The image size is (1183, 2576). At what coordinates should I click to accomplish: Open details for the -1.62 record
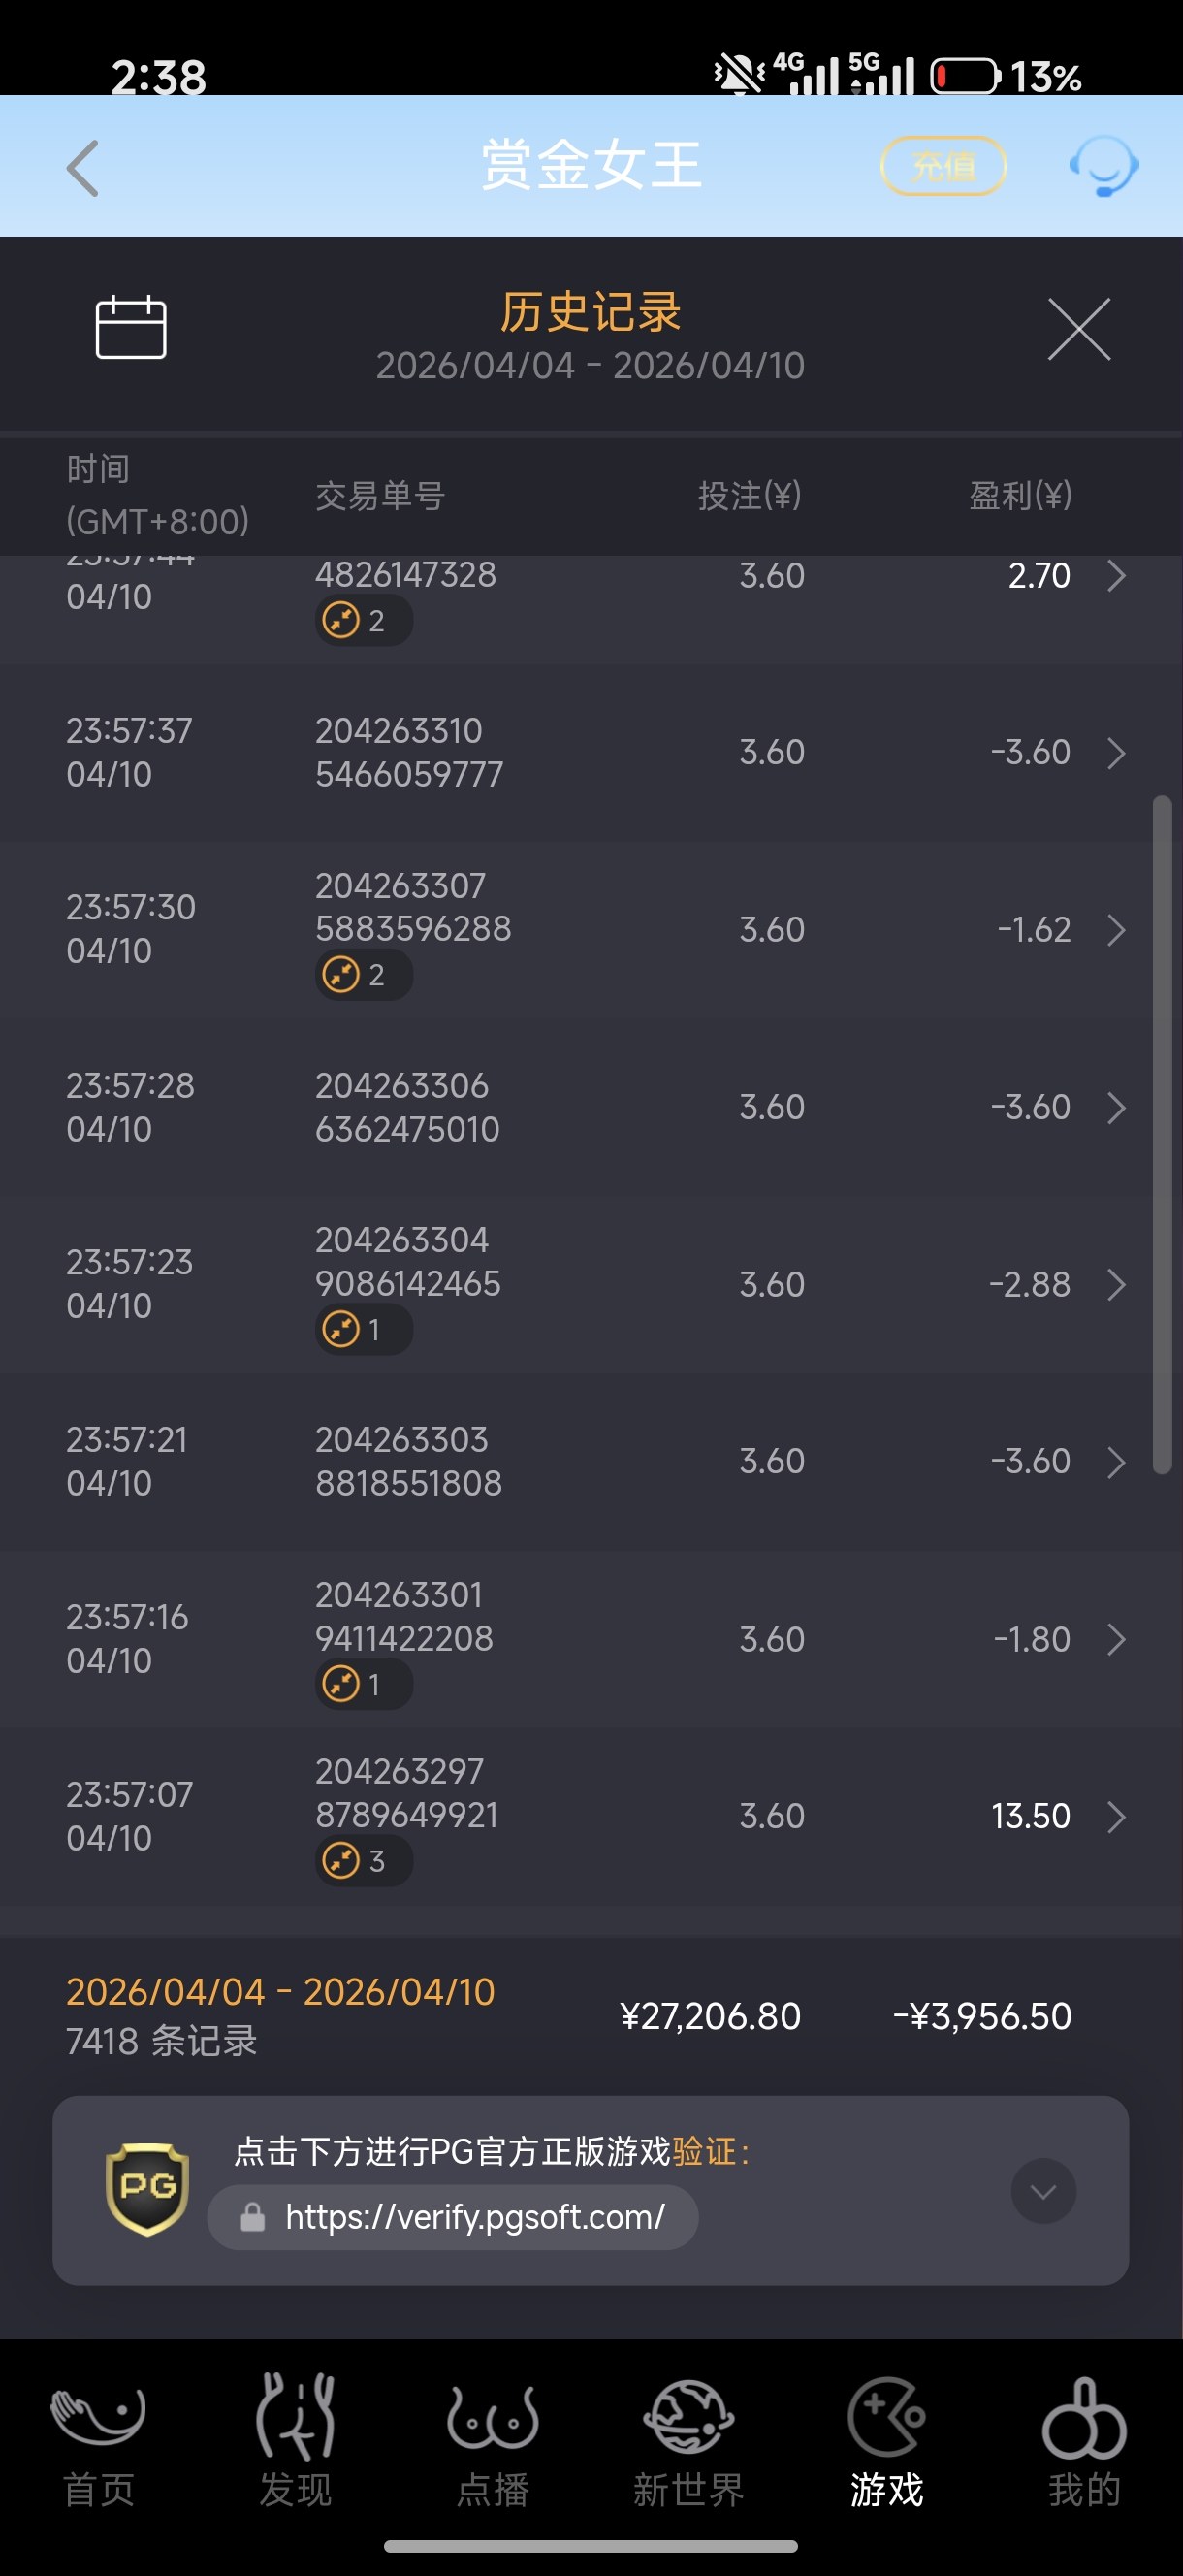[x=1116, y=930]
